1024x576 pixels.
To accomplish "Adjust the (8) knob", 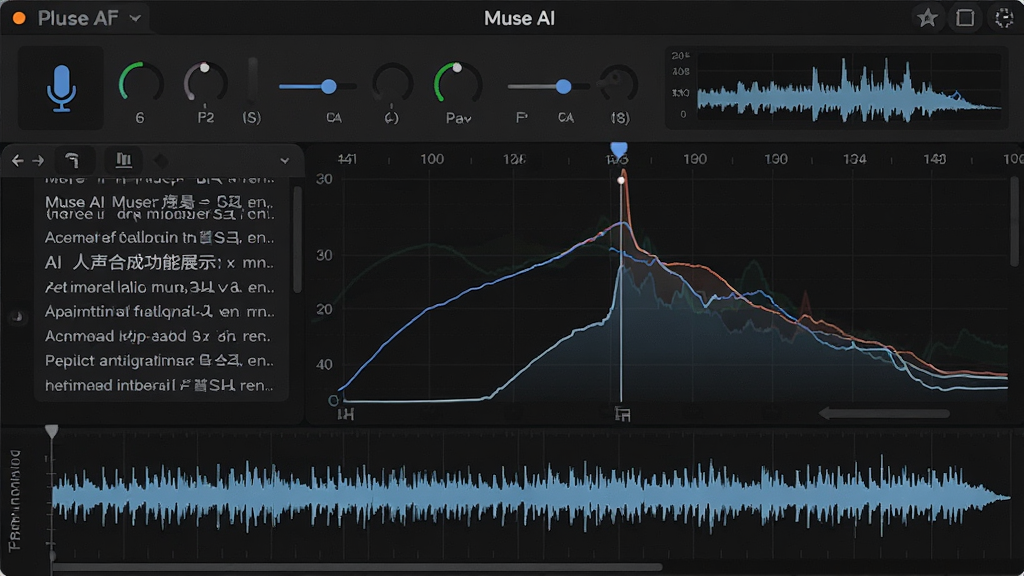I will [618, 84].
